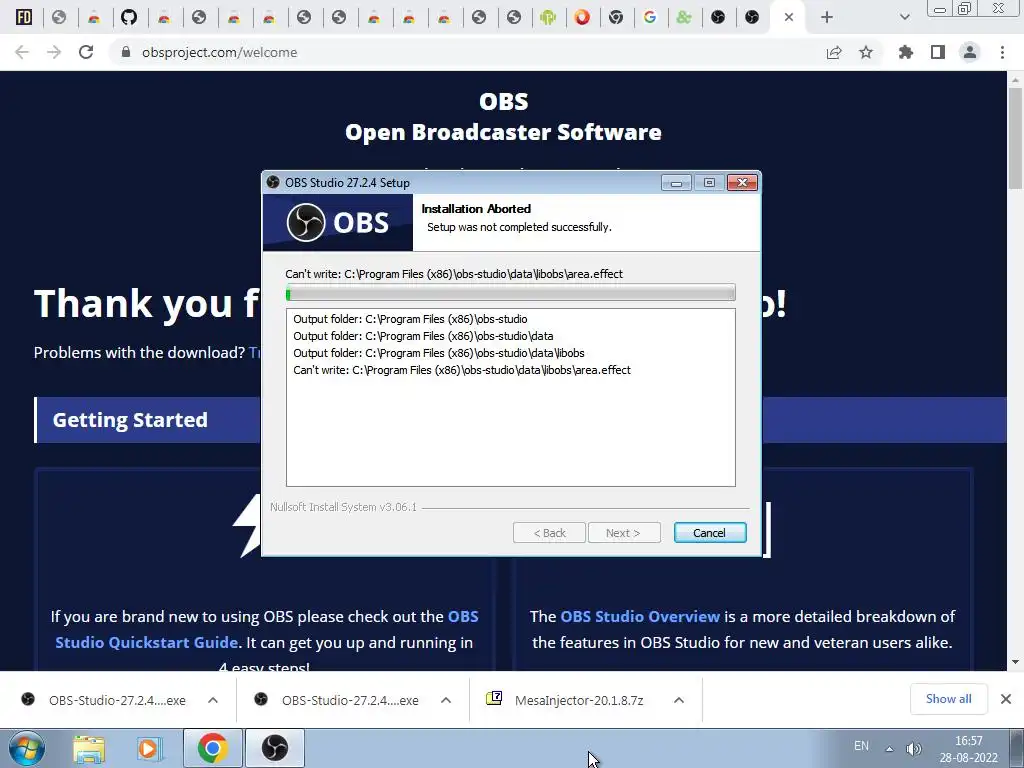Open the Chrome profile avatar
This screenshot has height=768, width=1024.
click(x=970, y=52)
